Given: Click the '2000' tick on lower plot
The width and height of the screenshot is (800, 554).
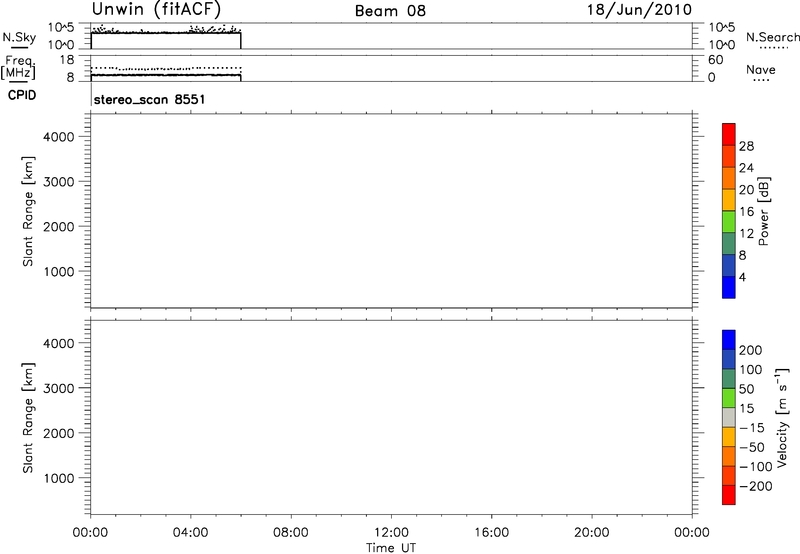Looking at the screenshot, I should 59,433.
